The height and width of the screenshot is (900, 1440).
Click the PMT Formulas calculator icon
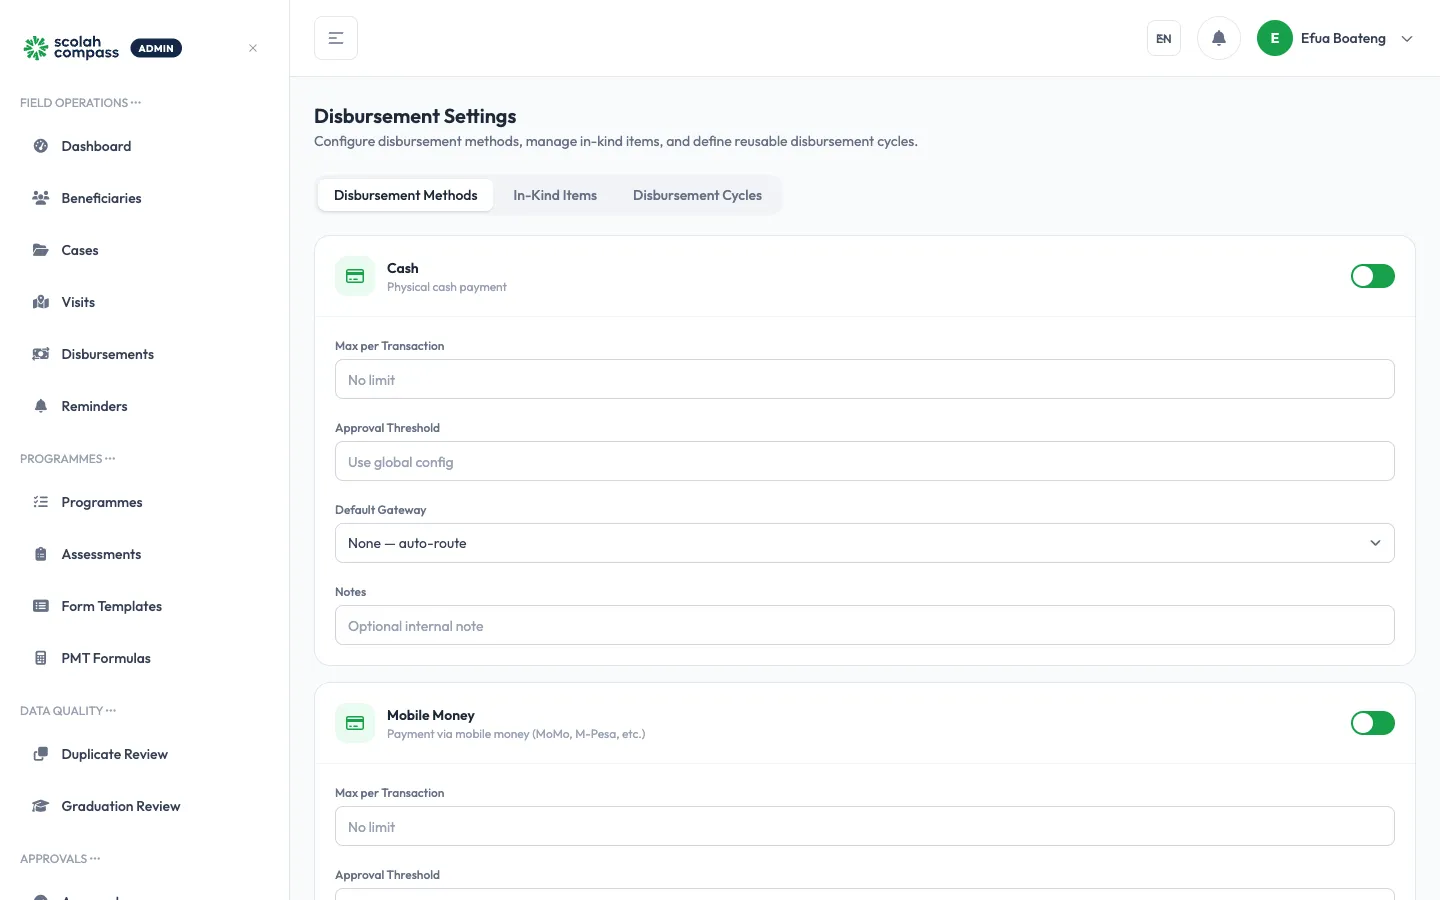coord(41,658)
